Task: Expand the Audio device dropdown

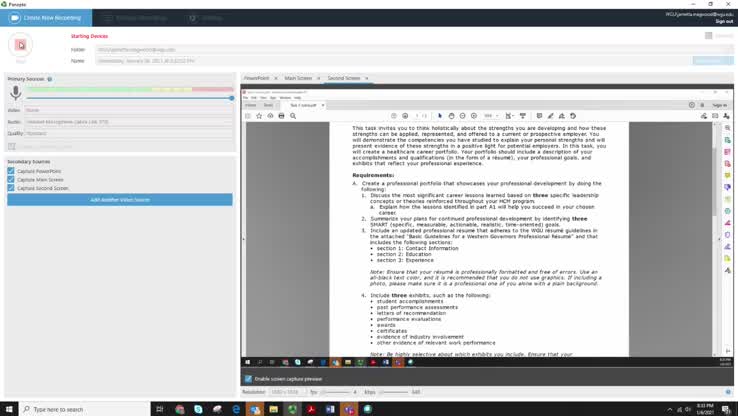Action: [x=128, y=121]
